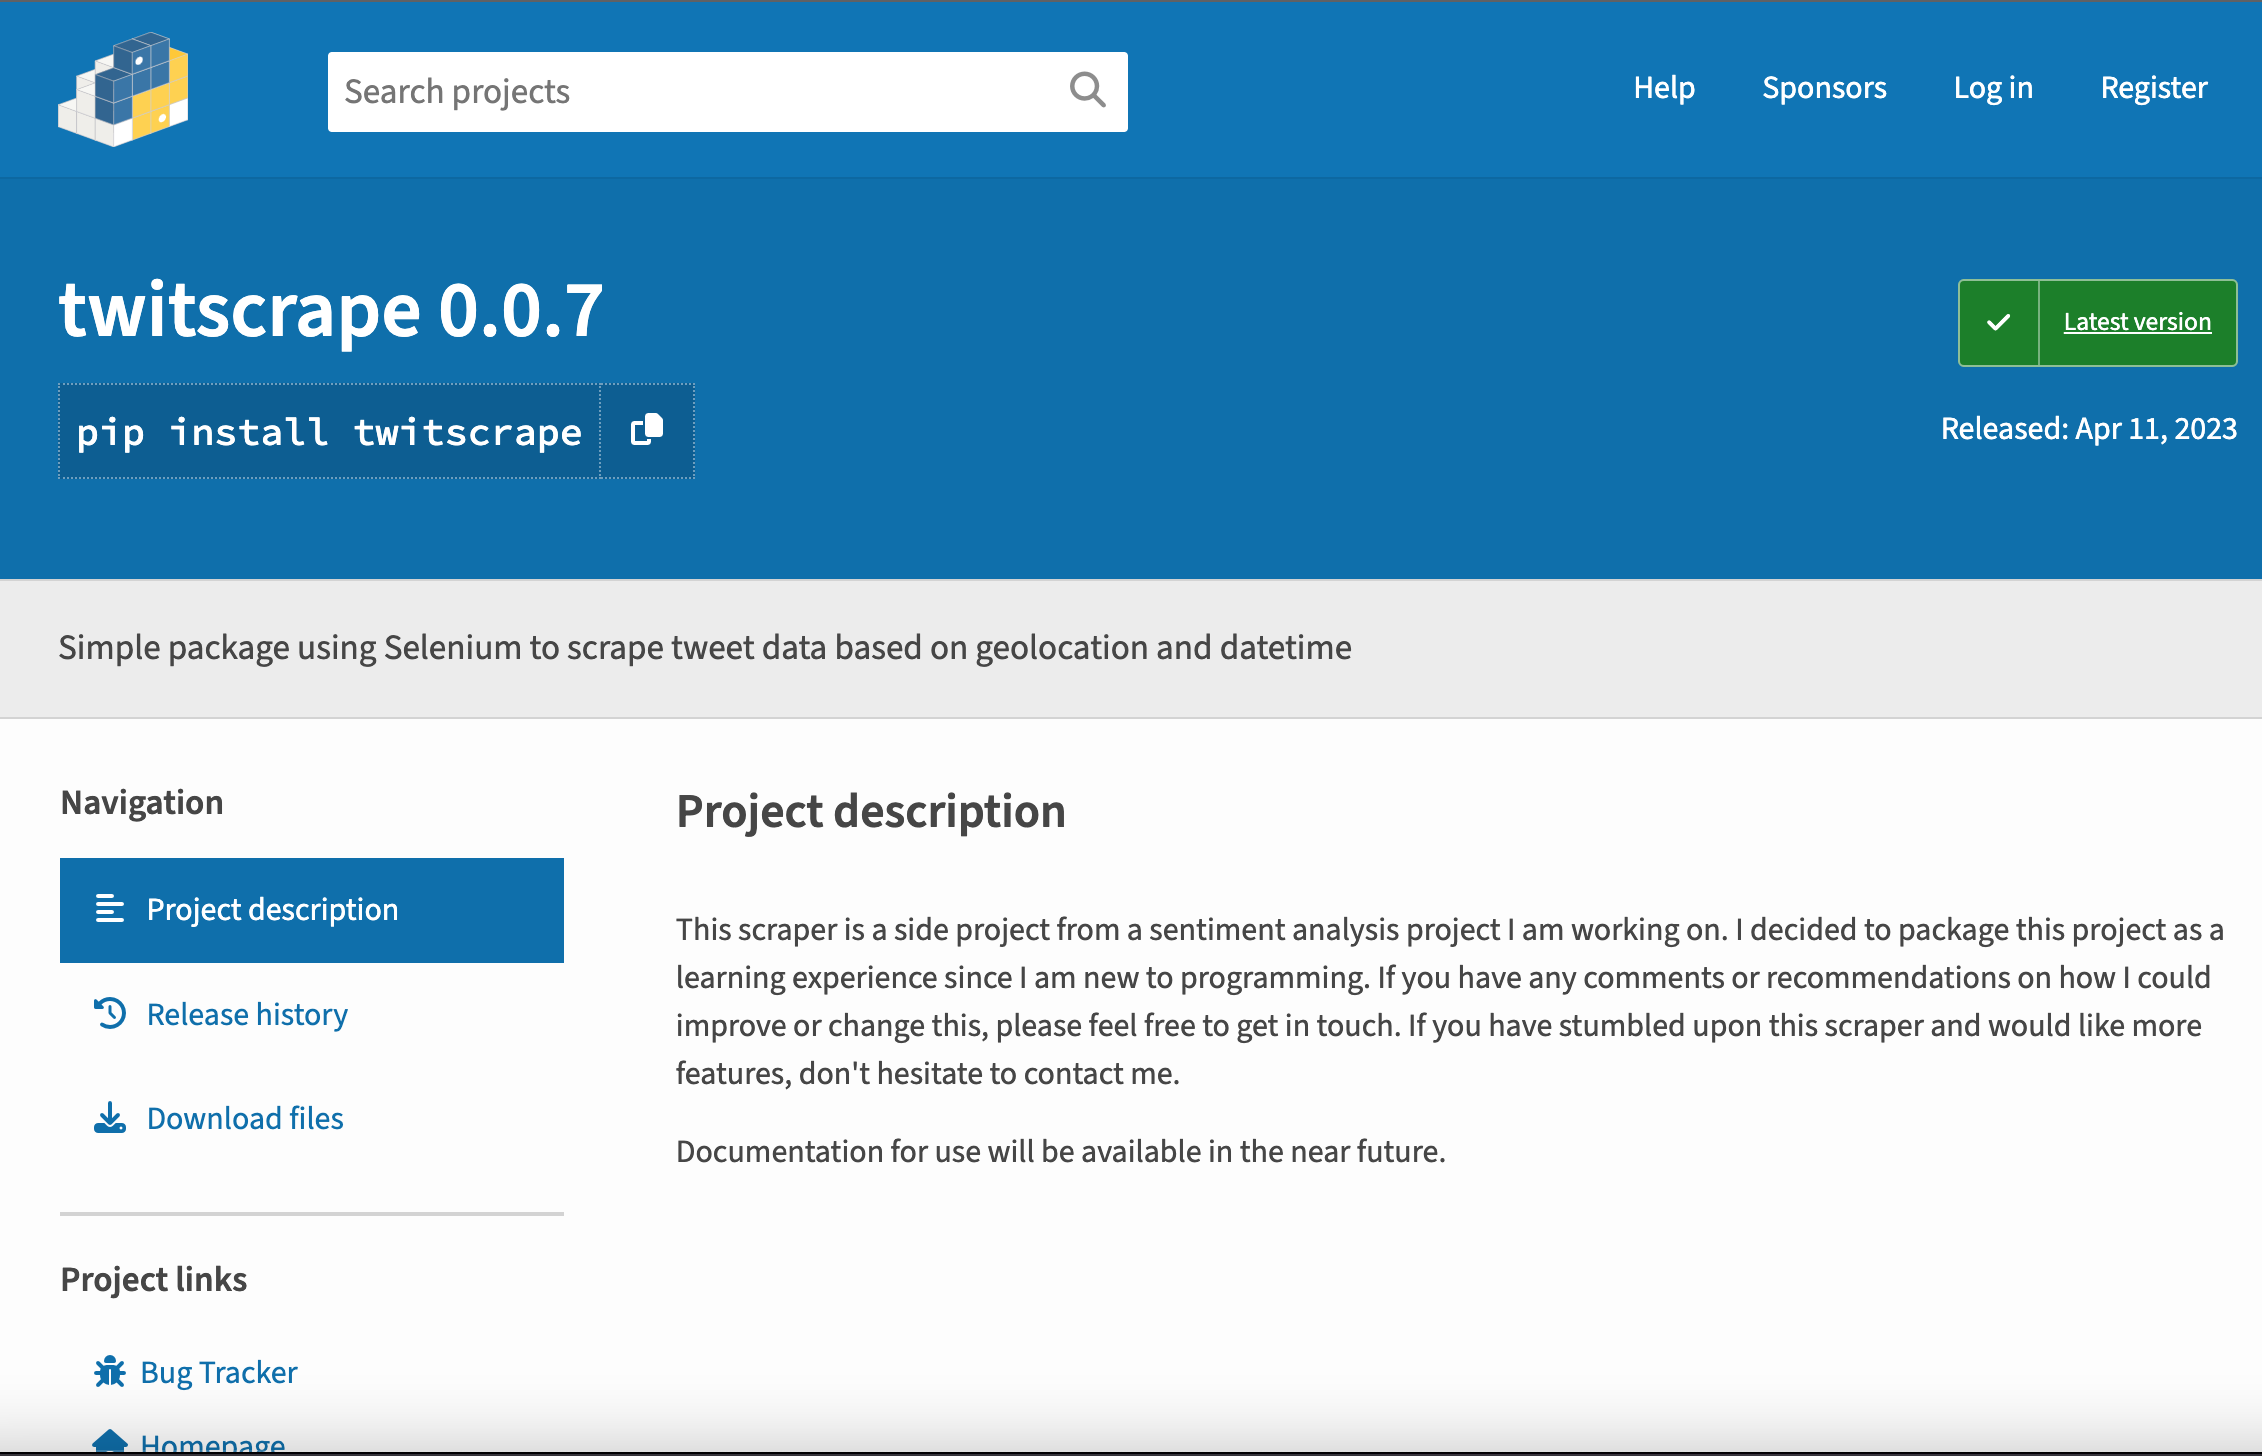
Task: Copy pip install command icon
Action: 647,430
